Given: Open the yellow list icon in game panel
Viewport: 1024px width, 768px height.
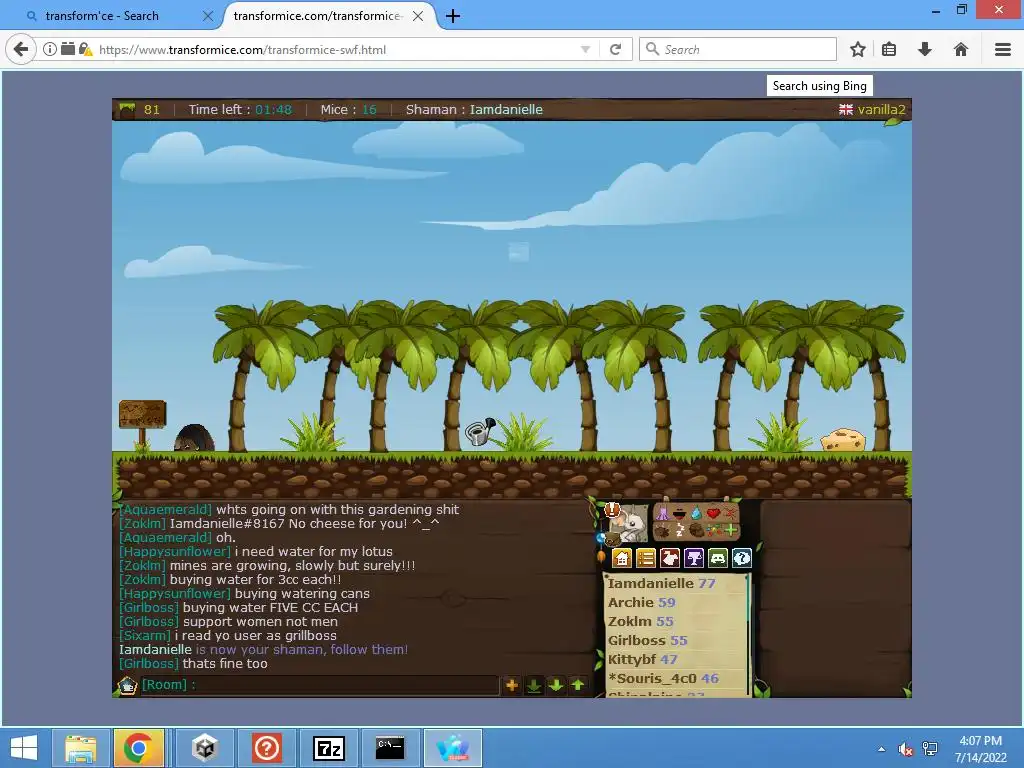Looking at the screenshot, I should pos(646,558).
